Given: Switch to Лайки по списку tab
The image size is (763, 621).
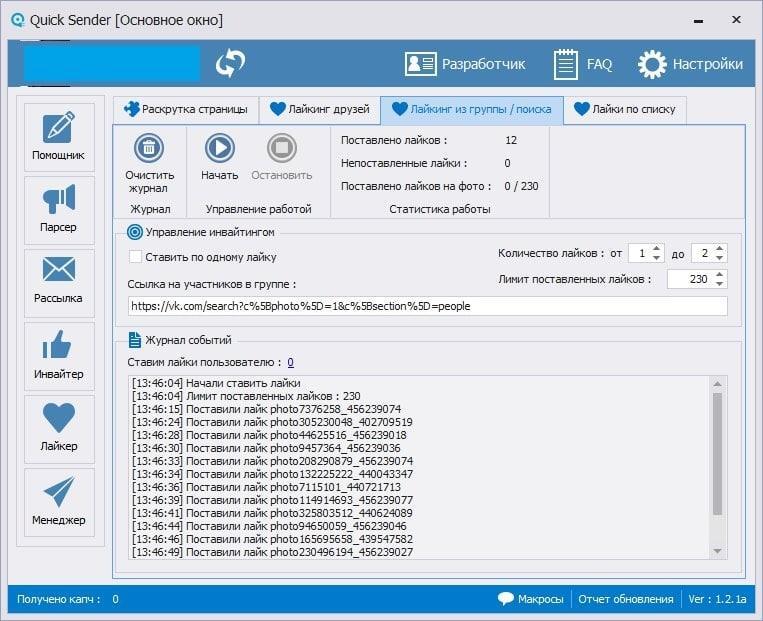Looking at the screenshot, I should pyautogui.click(x=625, y=109).
